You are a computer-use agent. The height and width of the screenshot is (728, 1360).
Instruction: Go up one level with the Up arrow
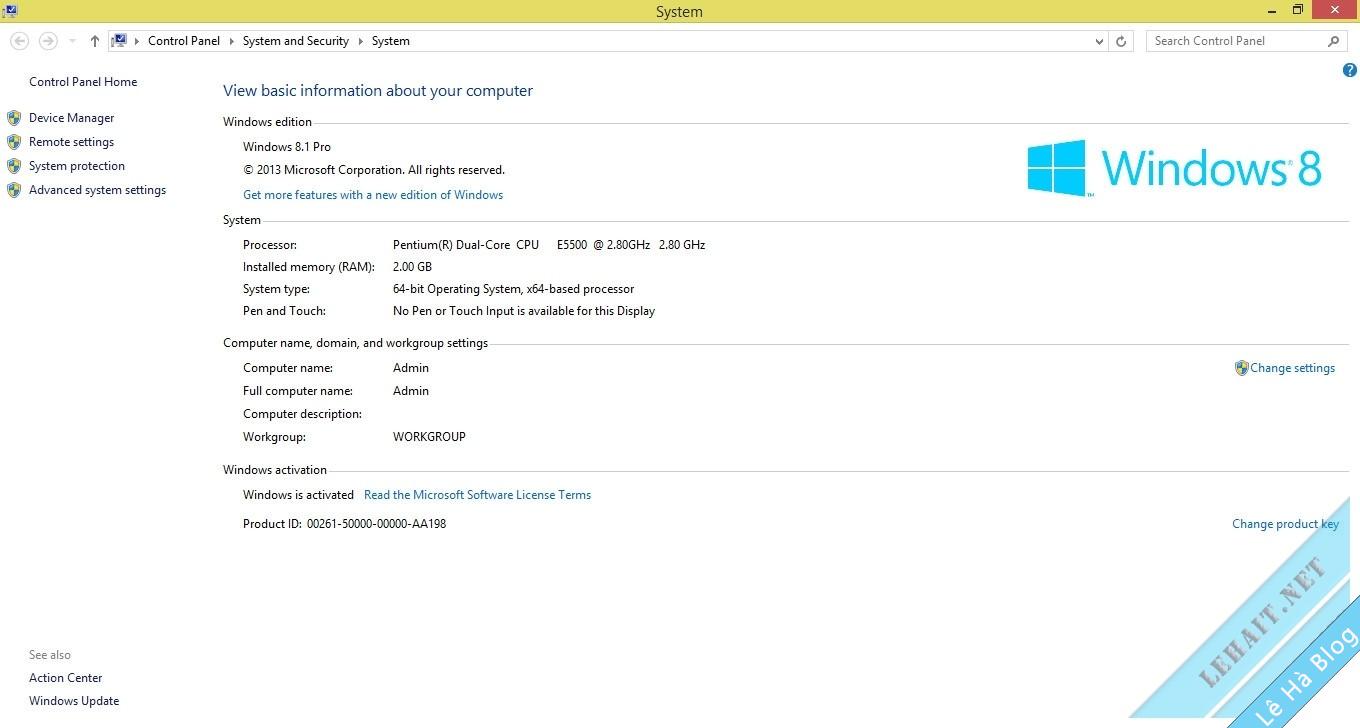point(95,41)
